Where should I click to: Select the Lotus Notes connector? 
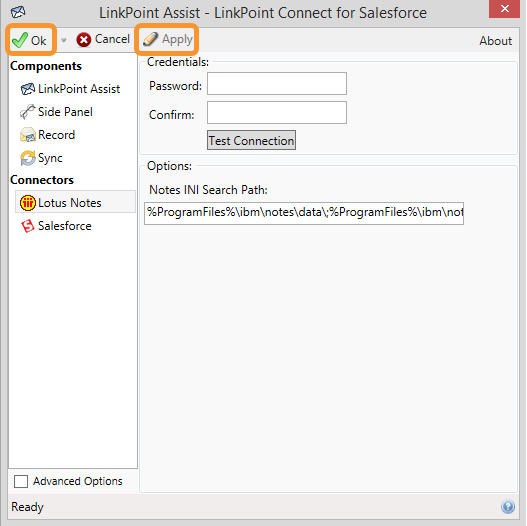pyautogui.click(x=75, y=202)
